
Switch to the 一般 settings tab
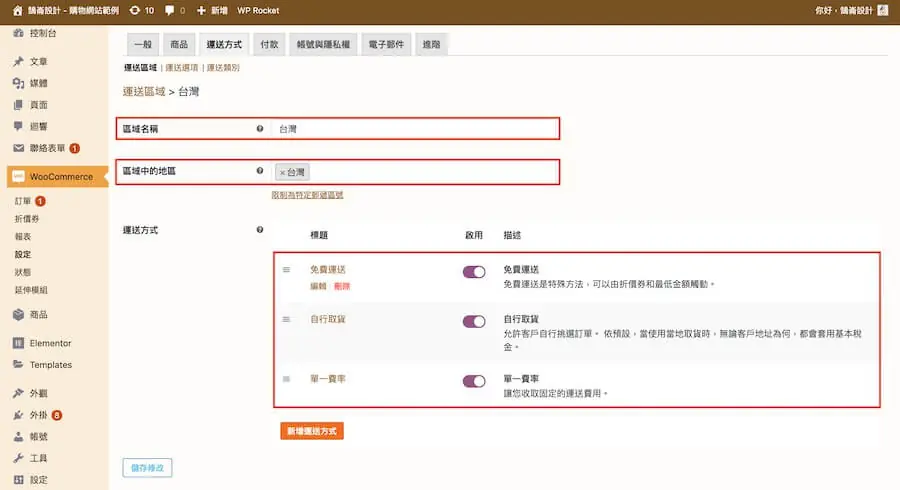(143, 44)
